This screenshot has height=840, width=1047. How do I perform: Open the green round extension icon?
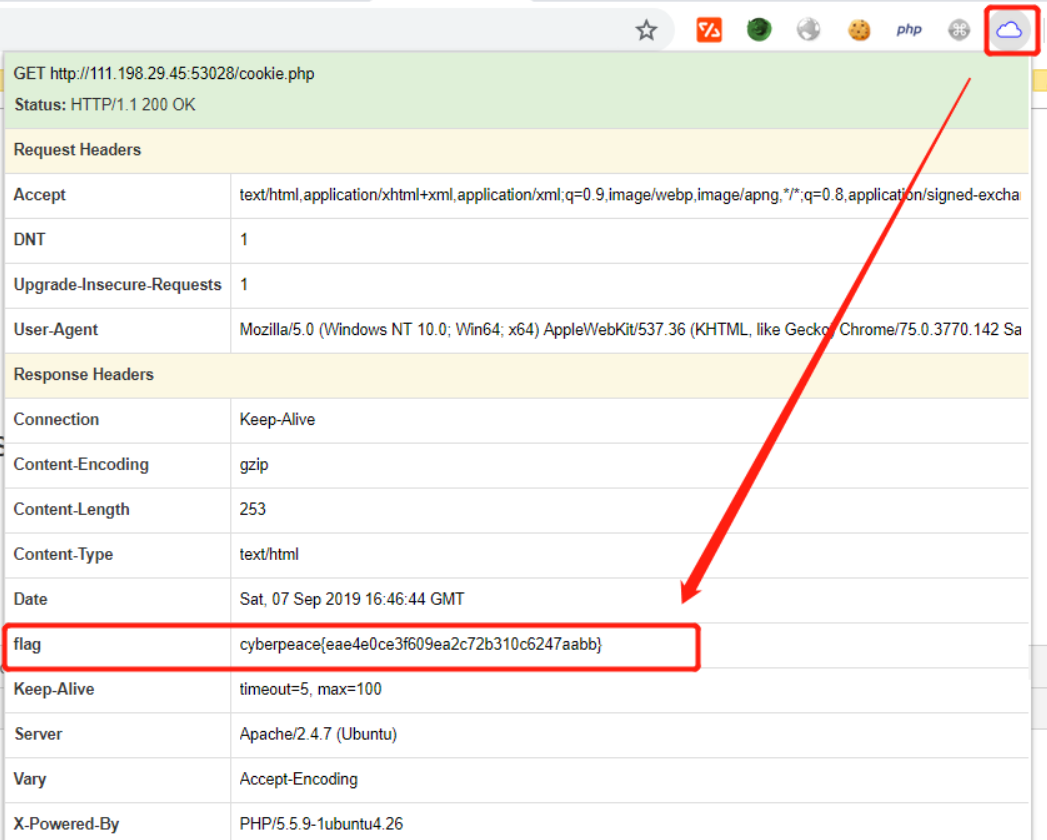click(x=759, y=29)
